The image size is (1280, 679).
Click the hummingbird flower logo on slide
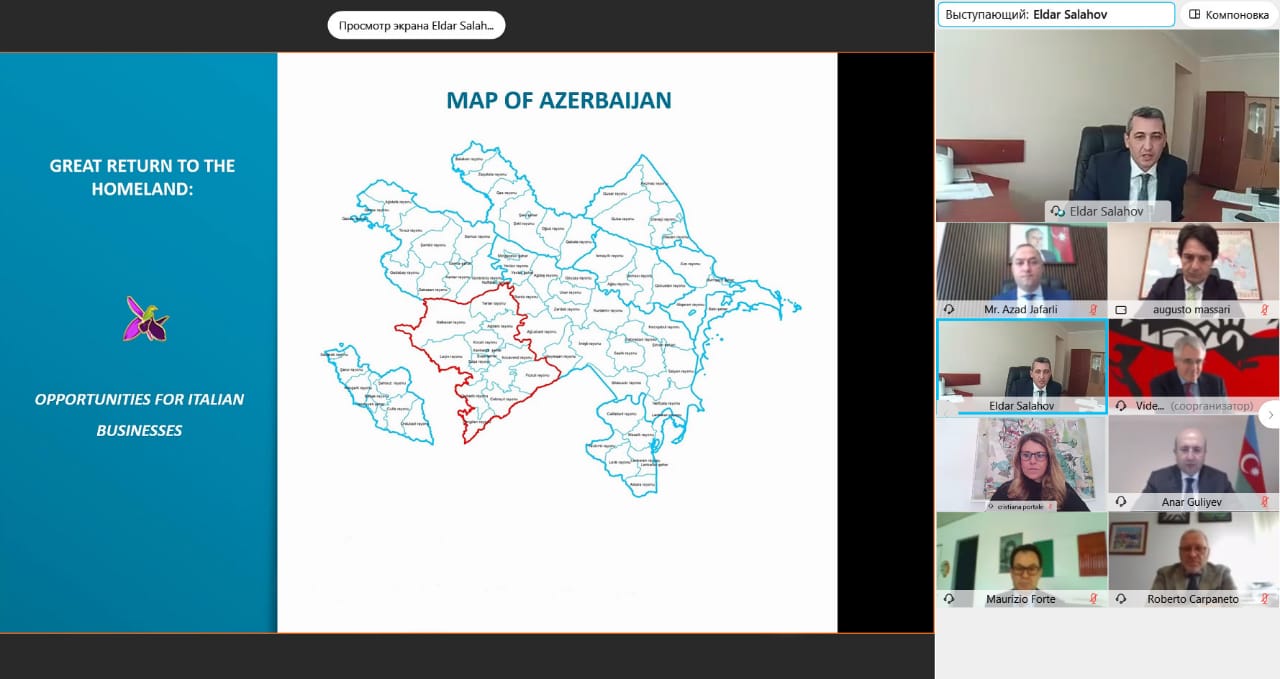(x=145, y=319)
